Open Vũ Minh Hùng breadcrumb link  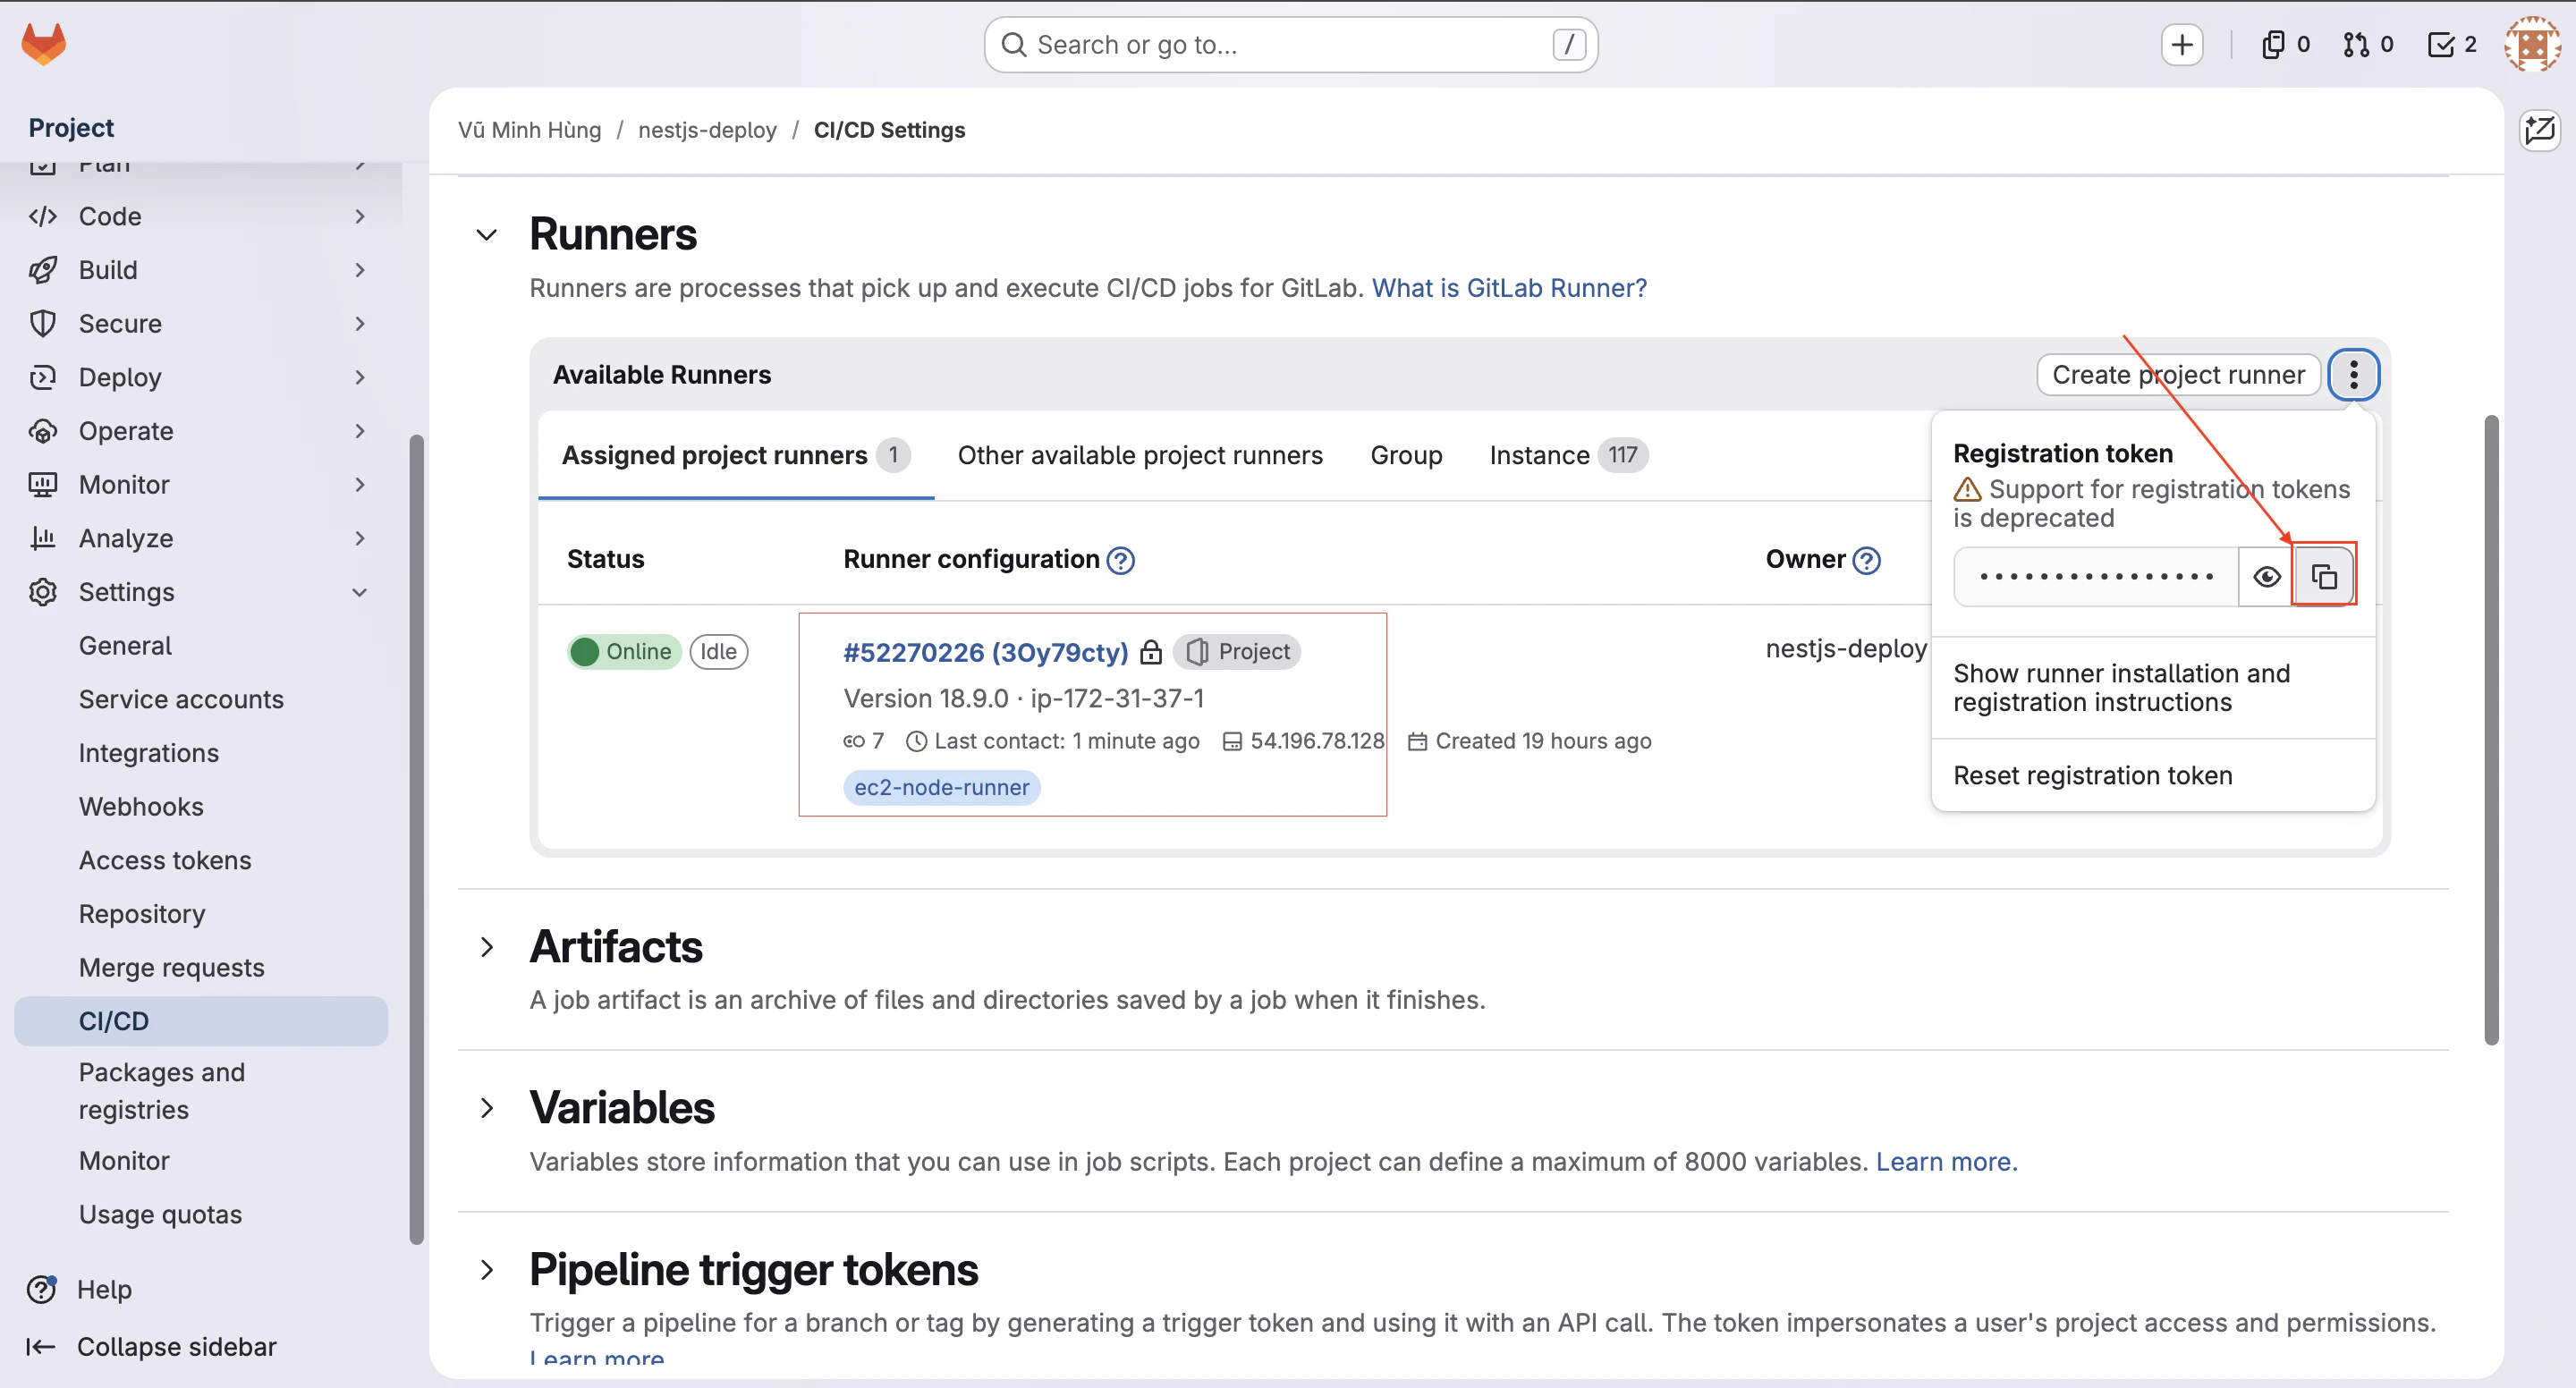click(x=529, y=130)
